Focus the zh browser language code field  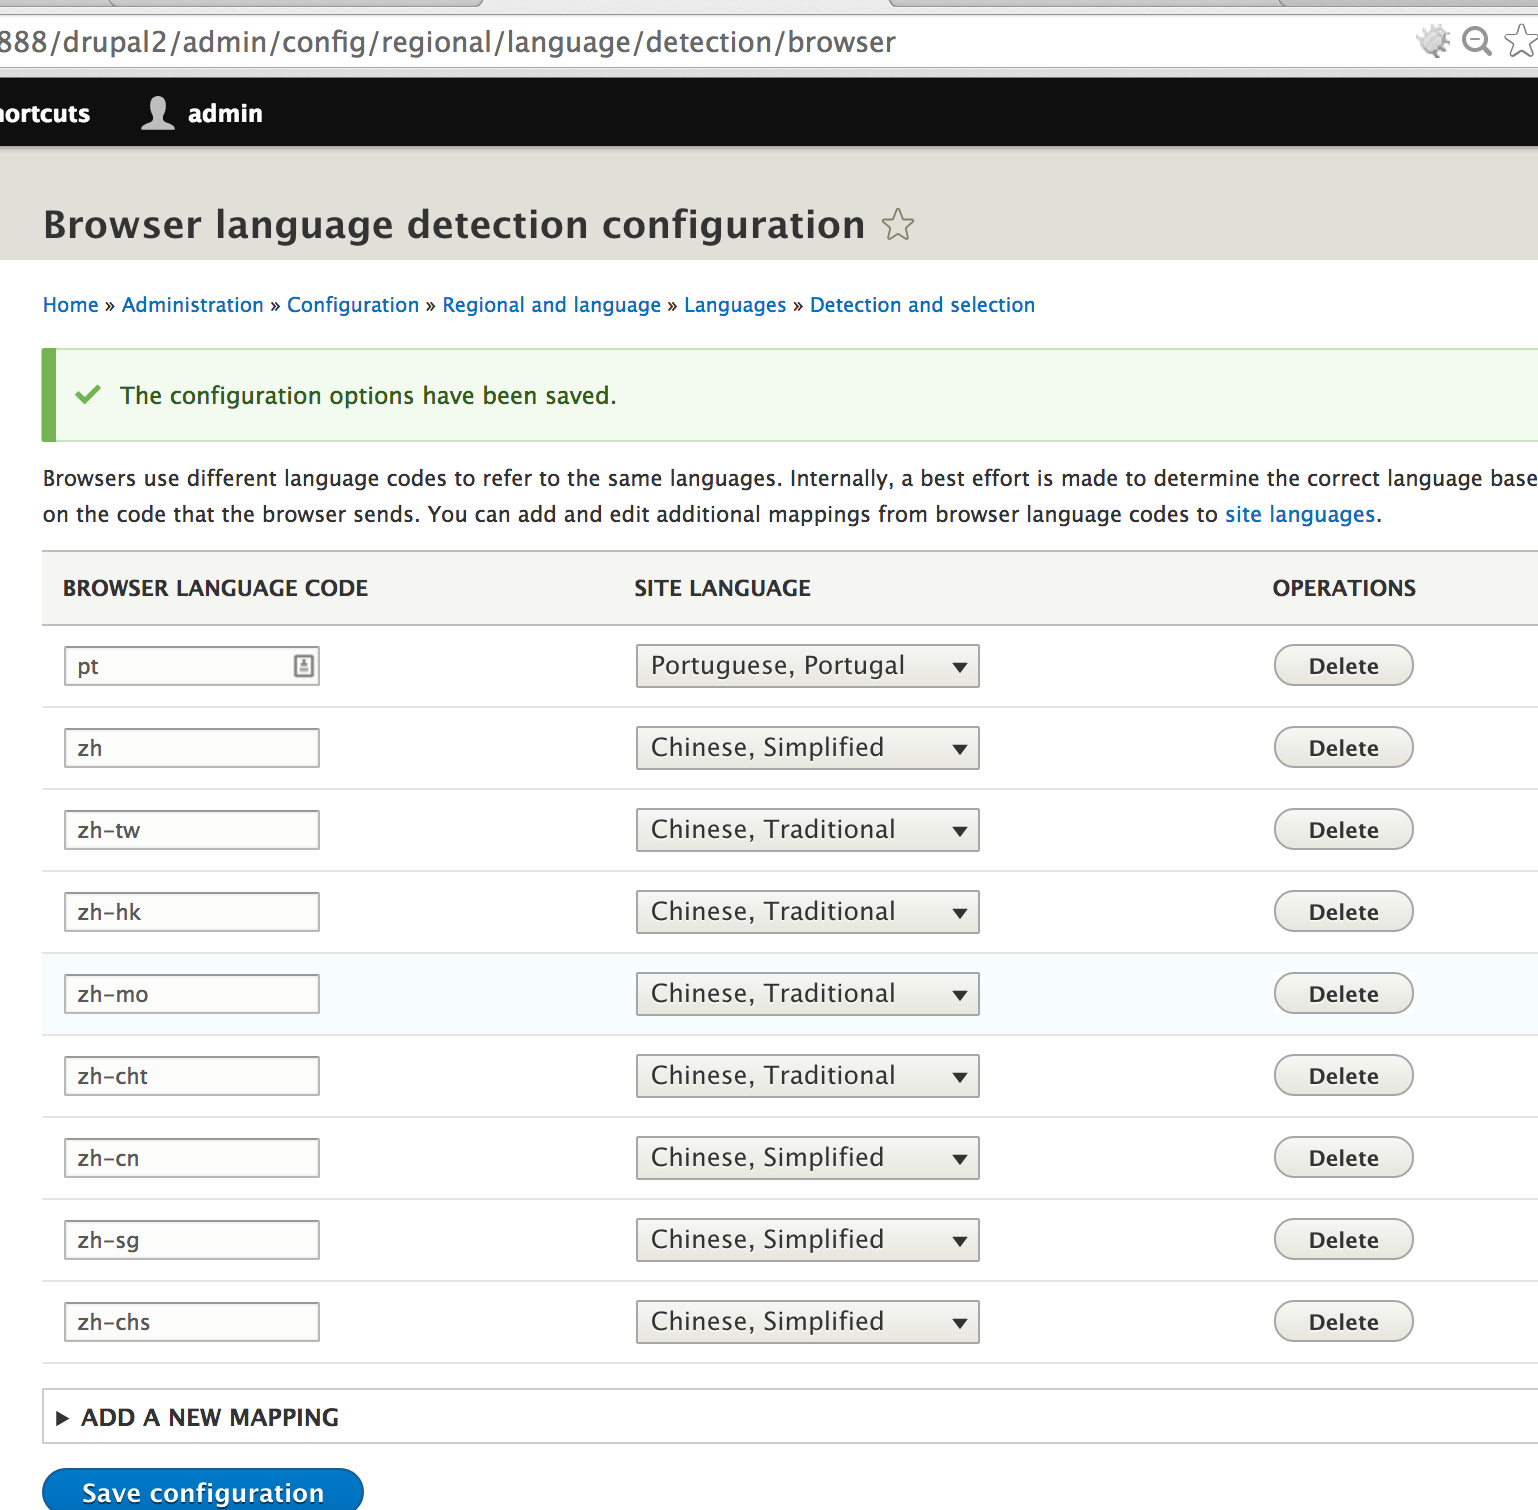192,748
